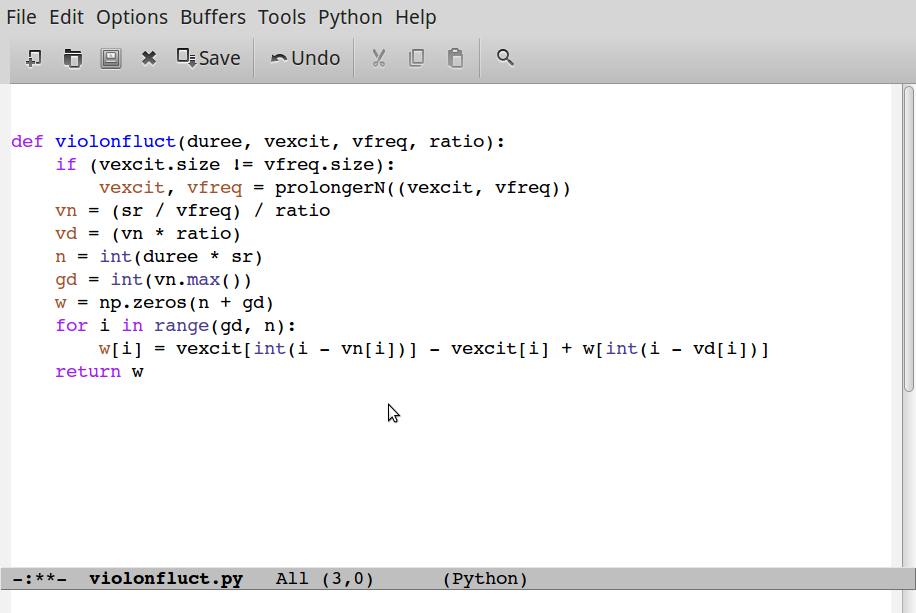Expand the Options menu

[132, 17]
